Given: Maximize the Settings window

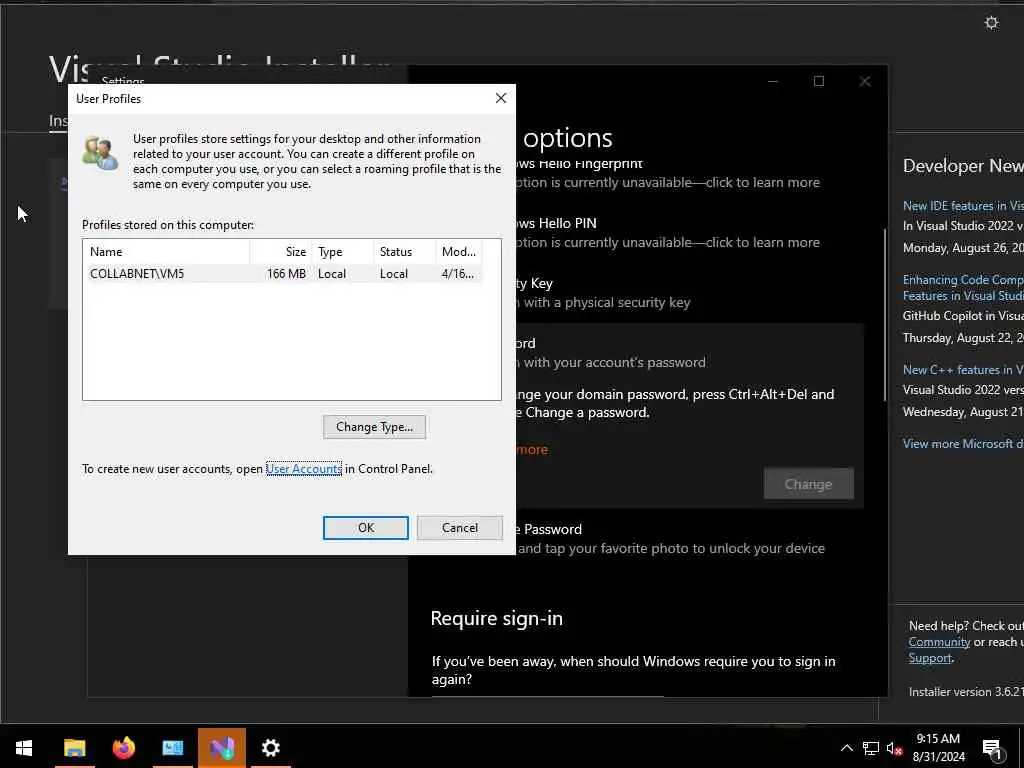Looking at the screenshot, I should [x=819, y=81].
